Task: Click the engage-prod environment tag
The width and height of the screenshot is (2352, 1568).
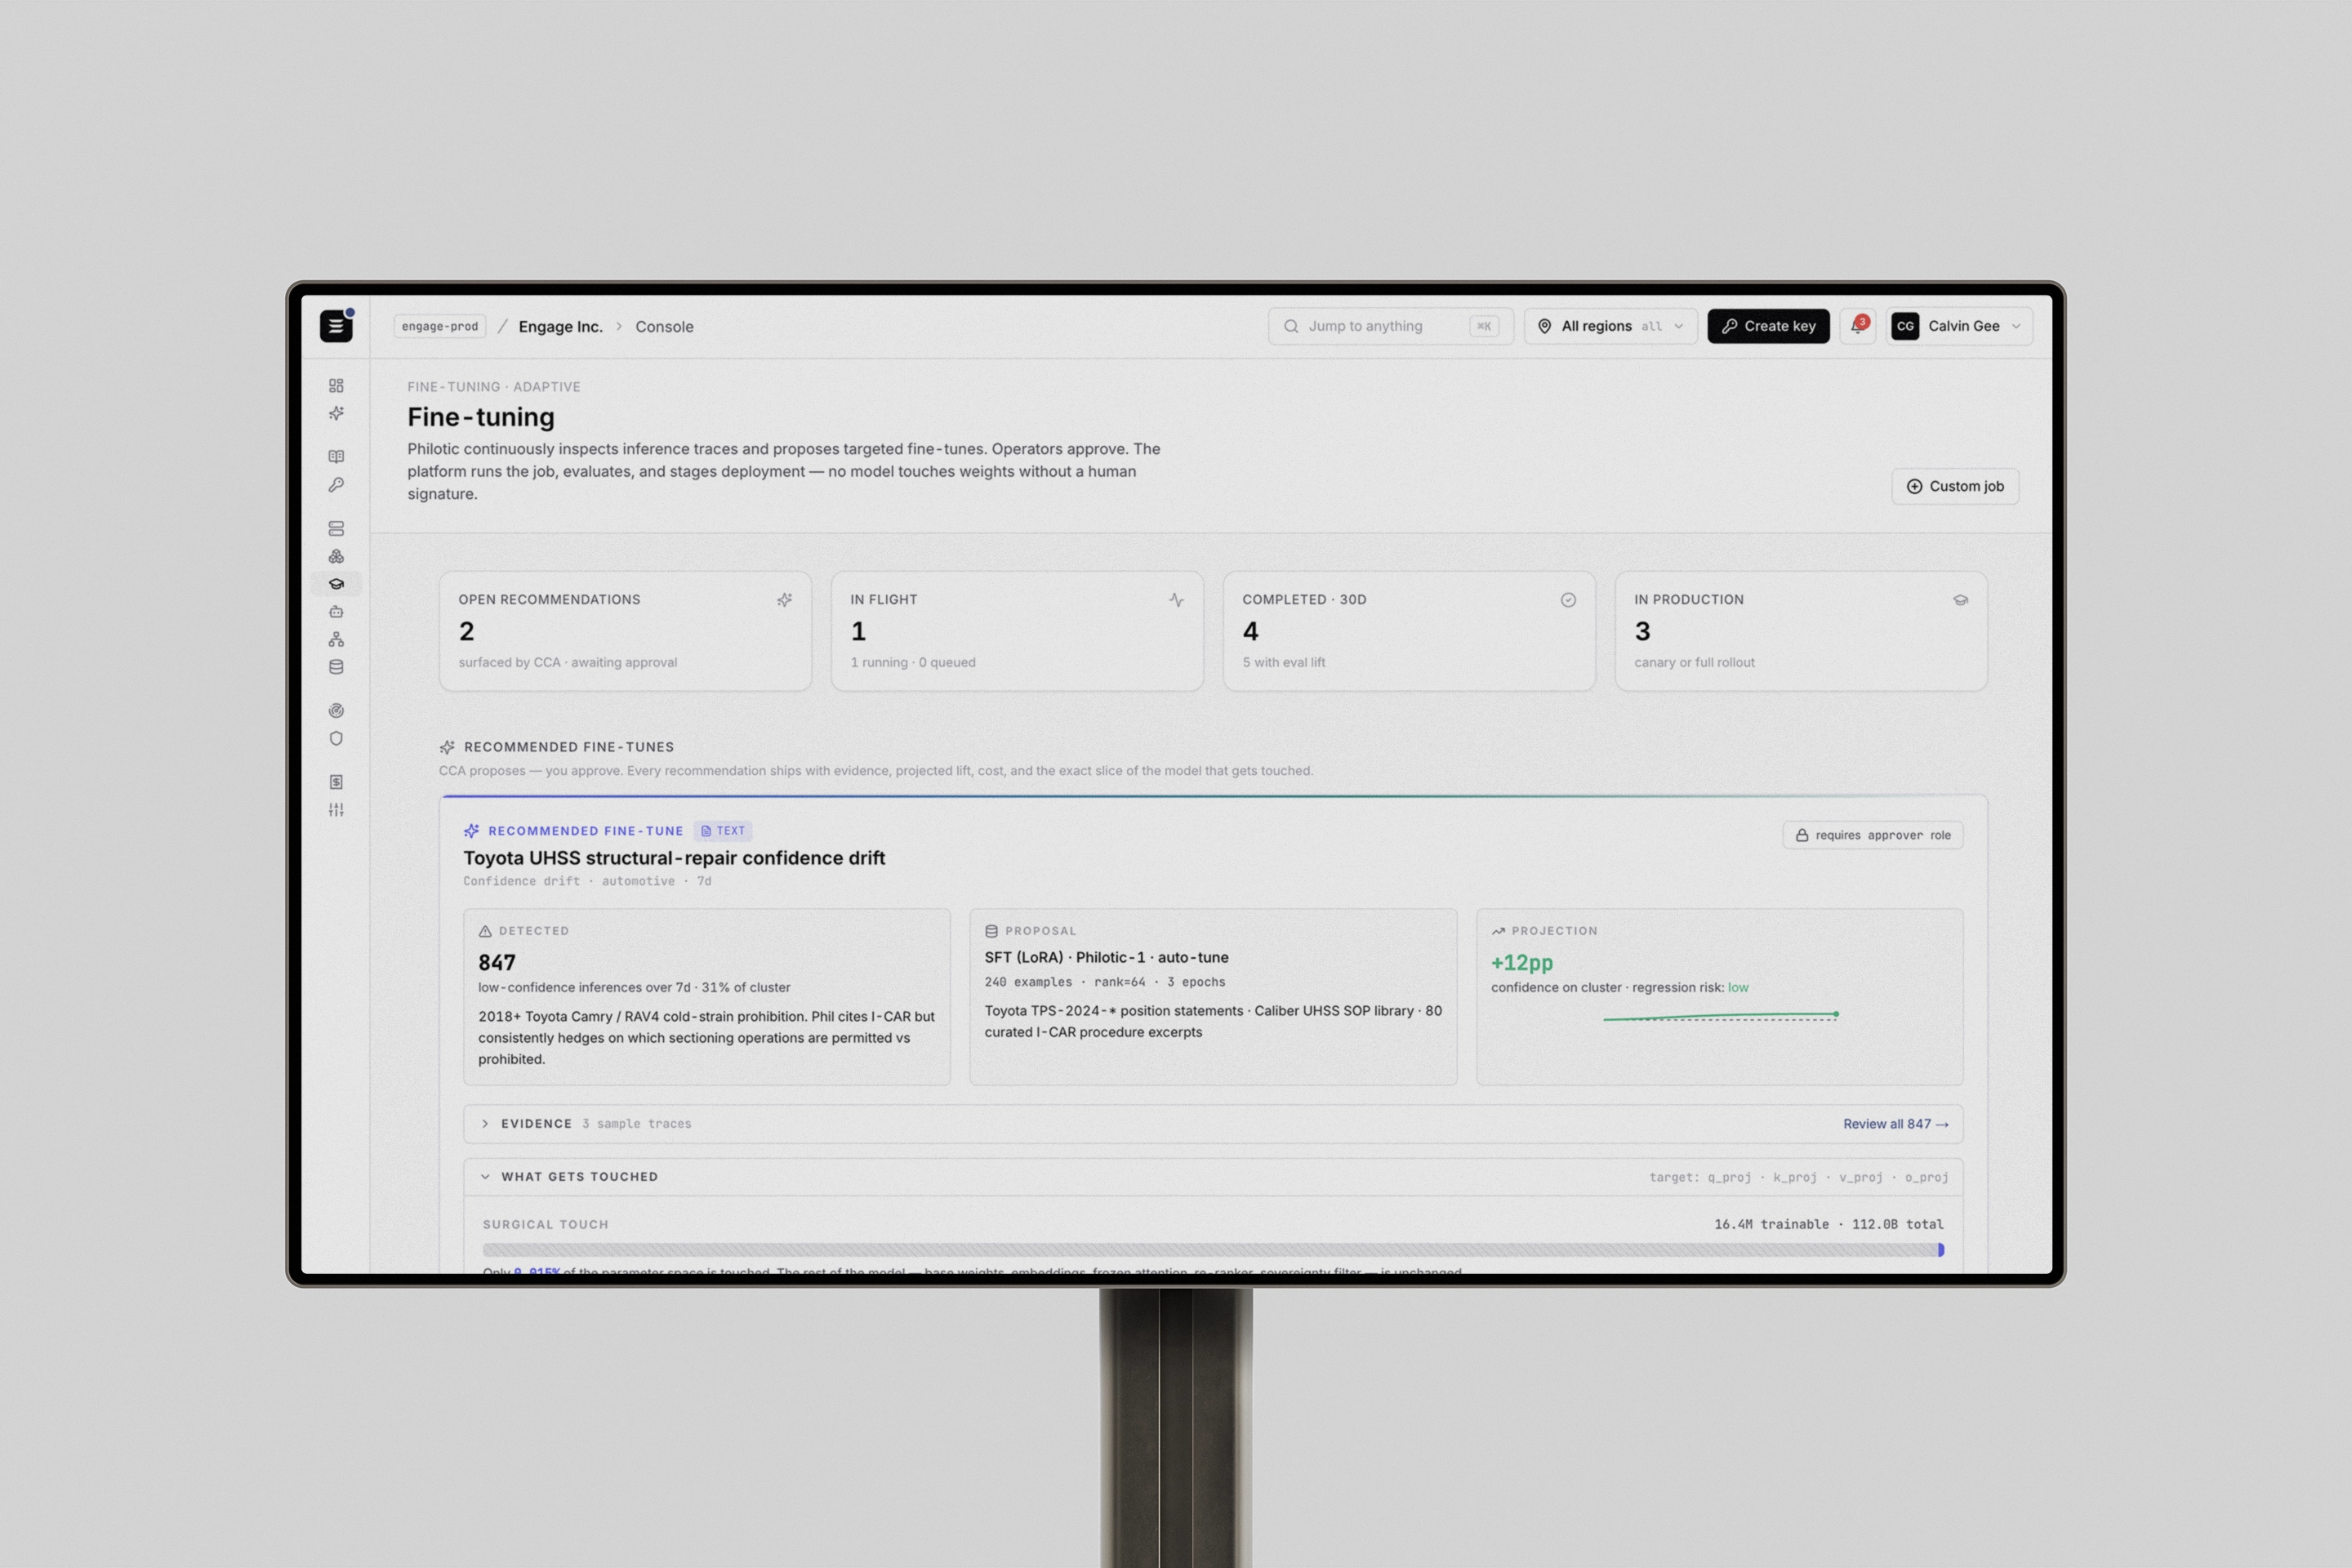Action: pos(440,326)
